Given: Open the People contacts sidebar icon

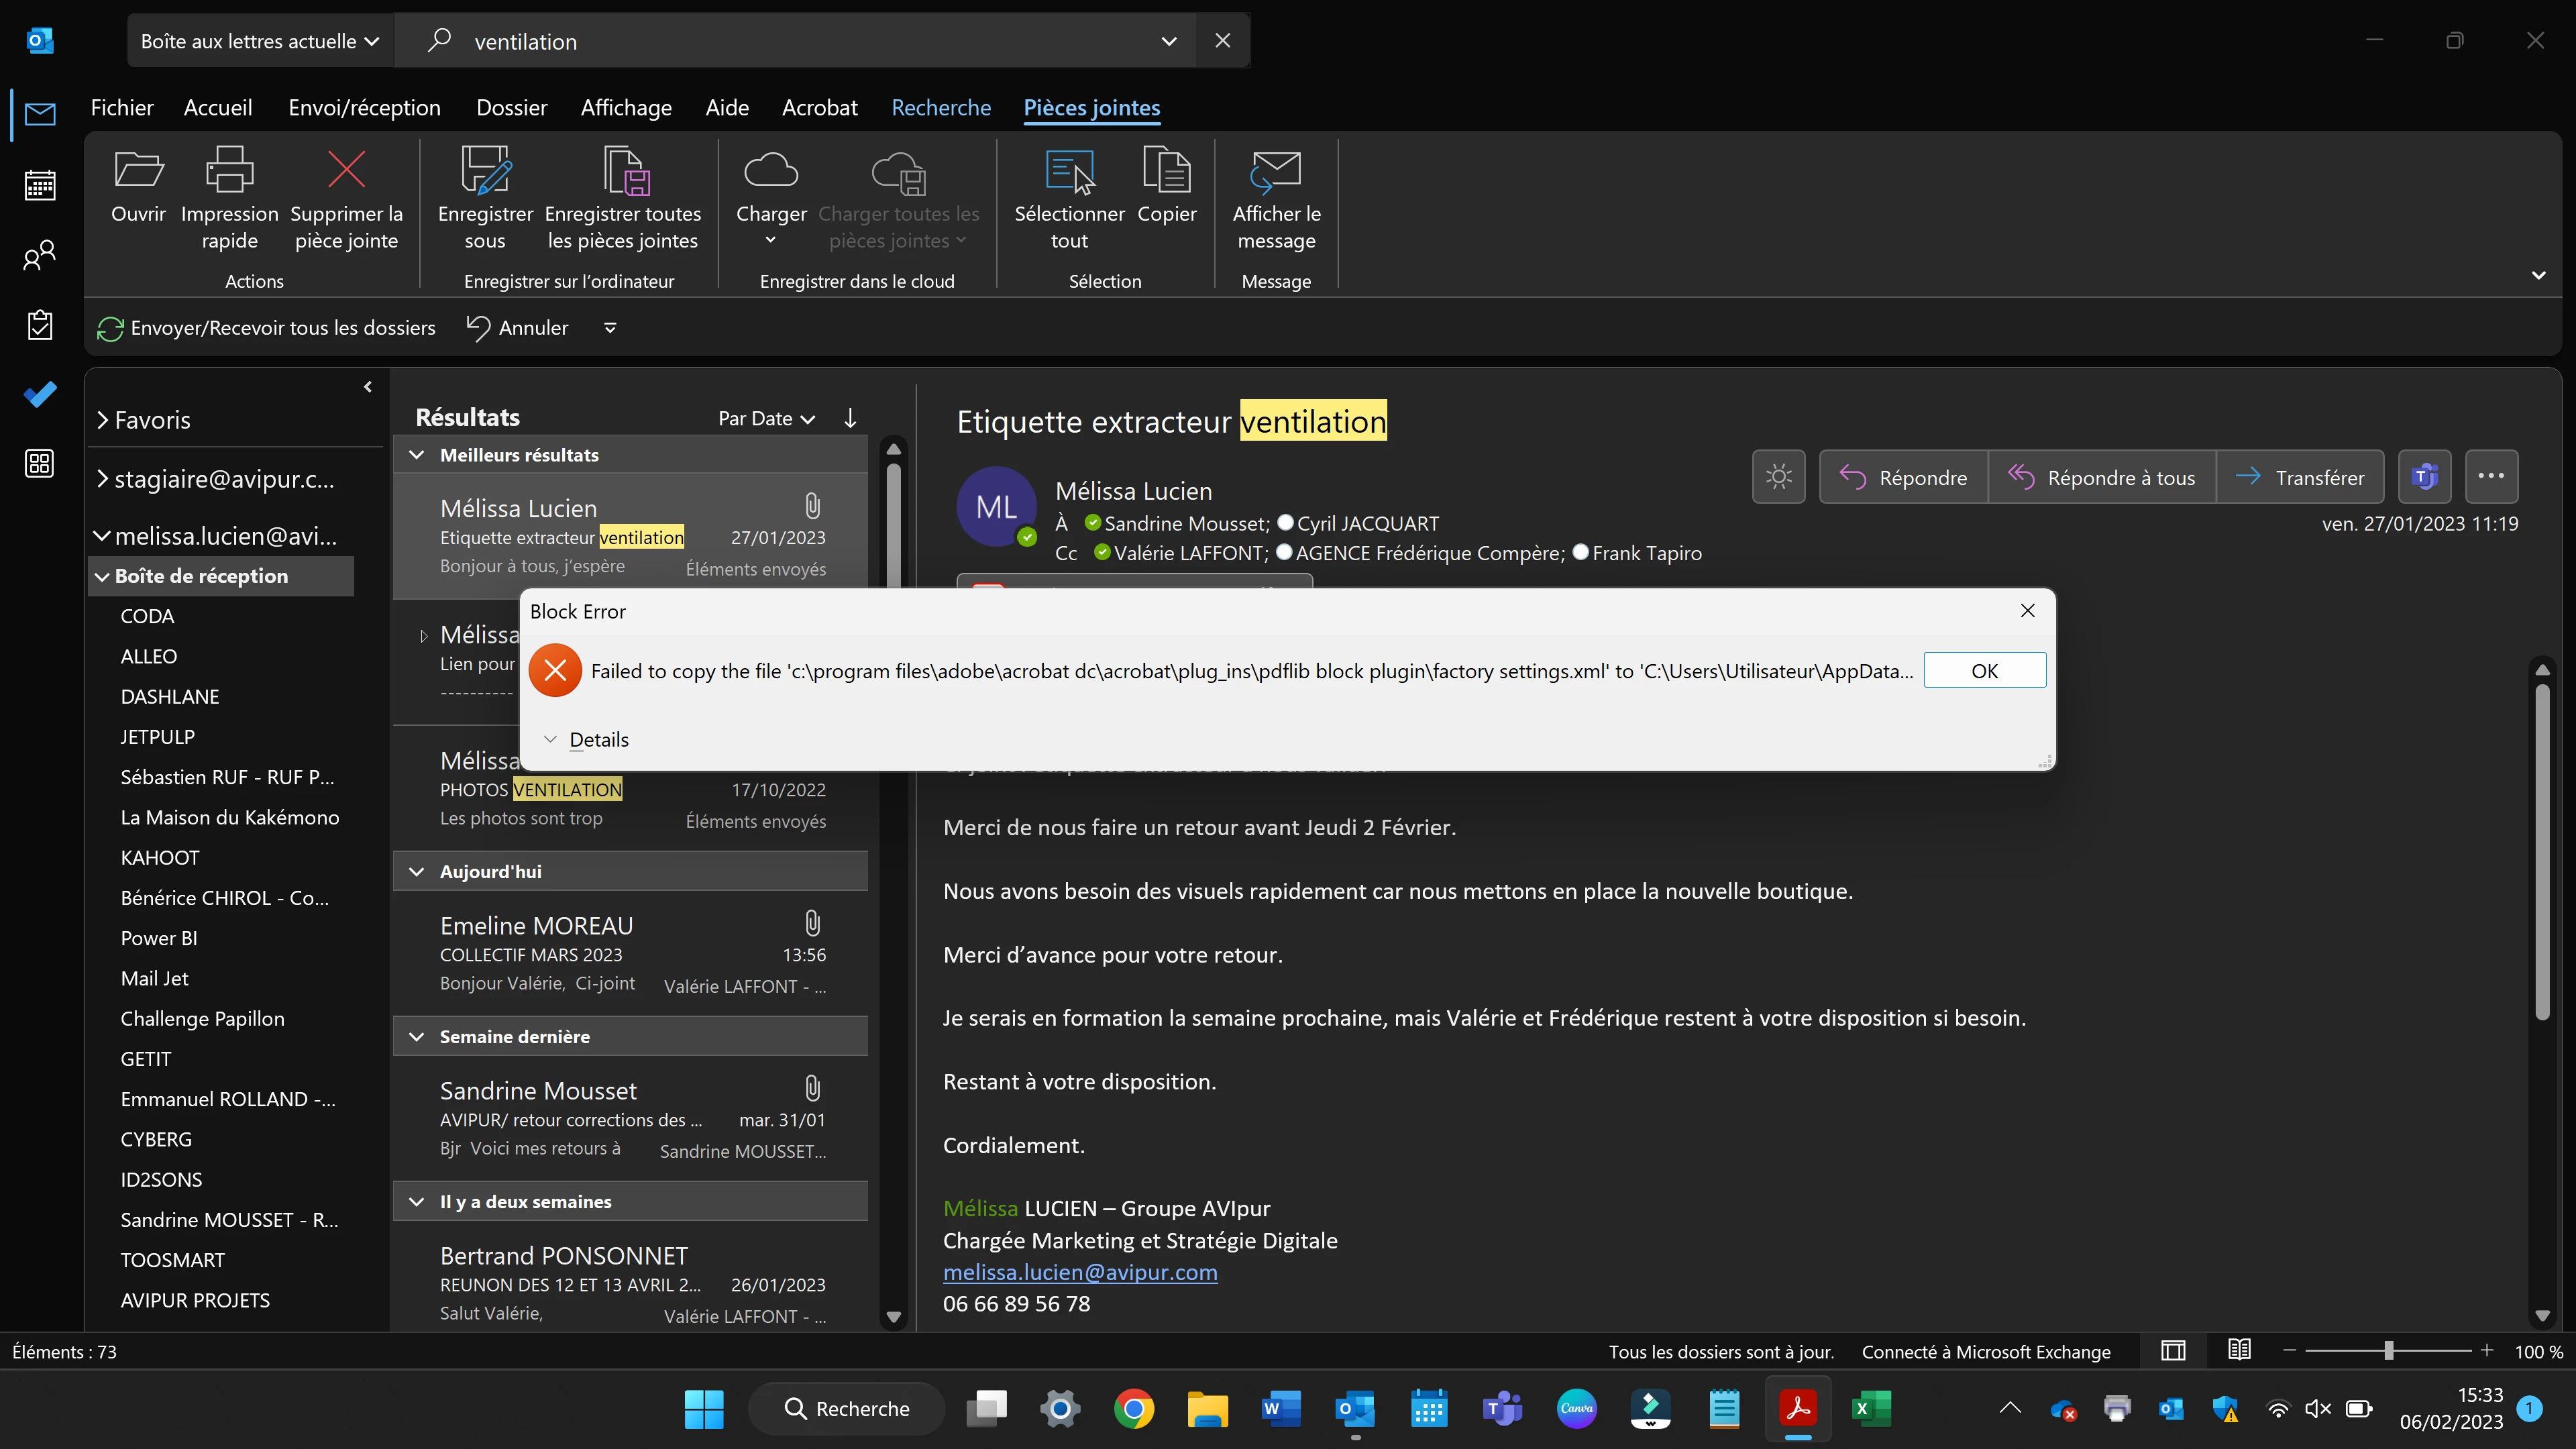Looking at the screenshot, I should (x=40, y=255).
